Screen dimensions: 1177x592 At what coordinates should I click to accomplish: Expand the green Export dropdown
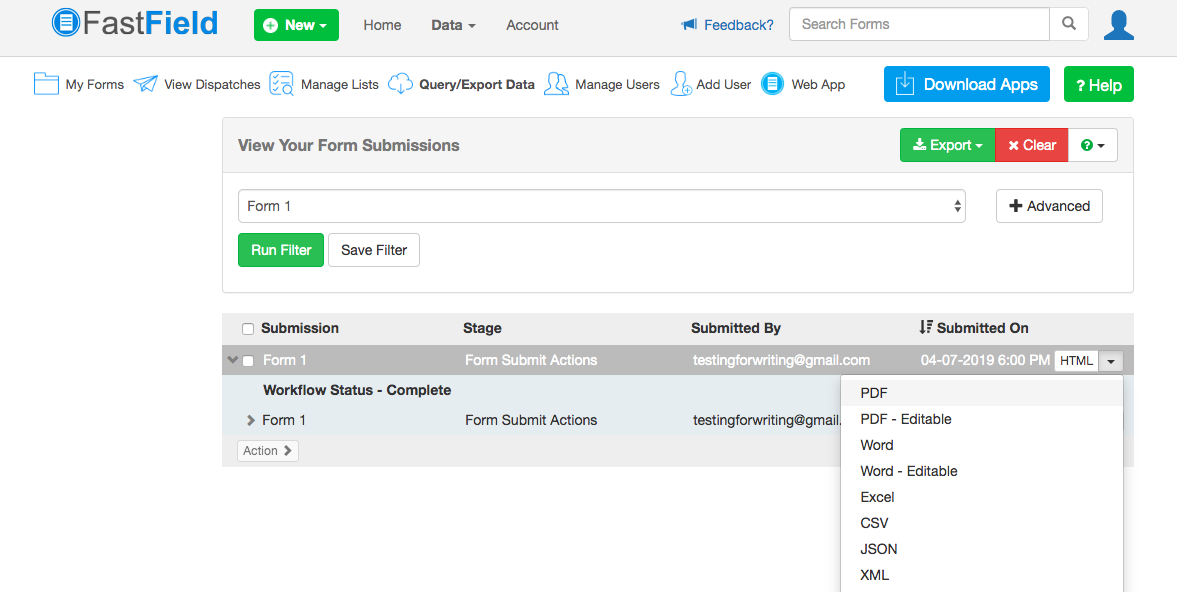coord(947,145)
